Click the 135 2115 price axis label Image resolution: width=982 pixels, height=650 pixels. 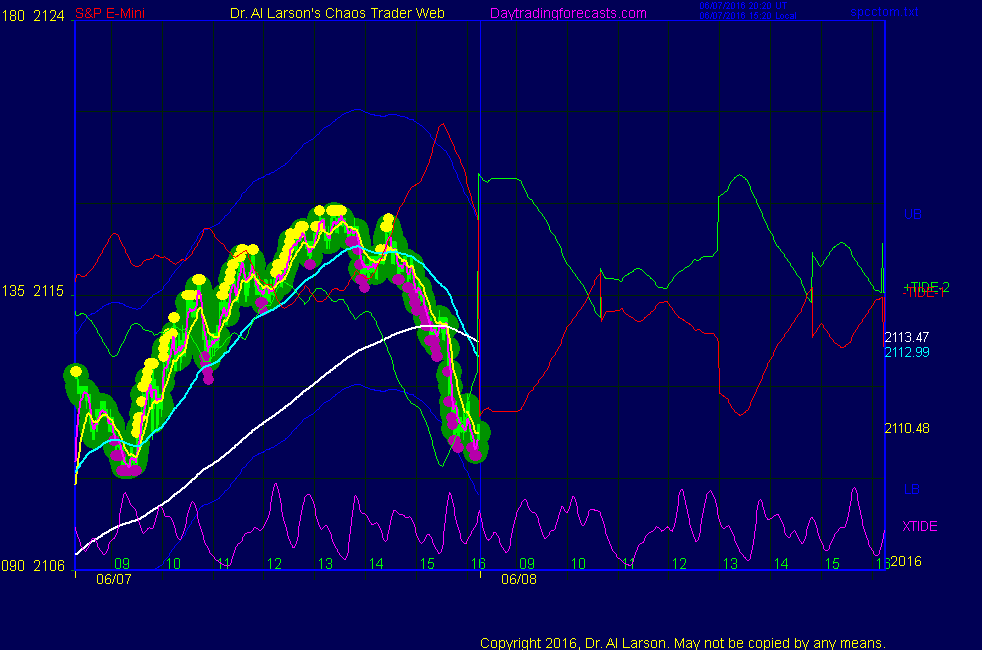coord(33,291)
